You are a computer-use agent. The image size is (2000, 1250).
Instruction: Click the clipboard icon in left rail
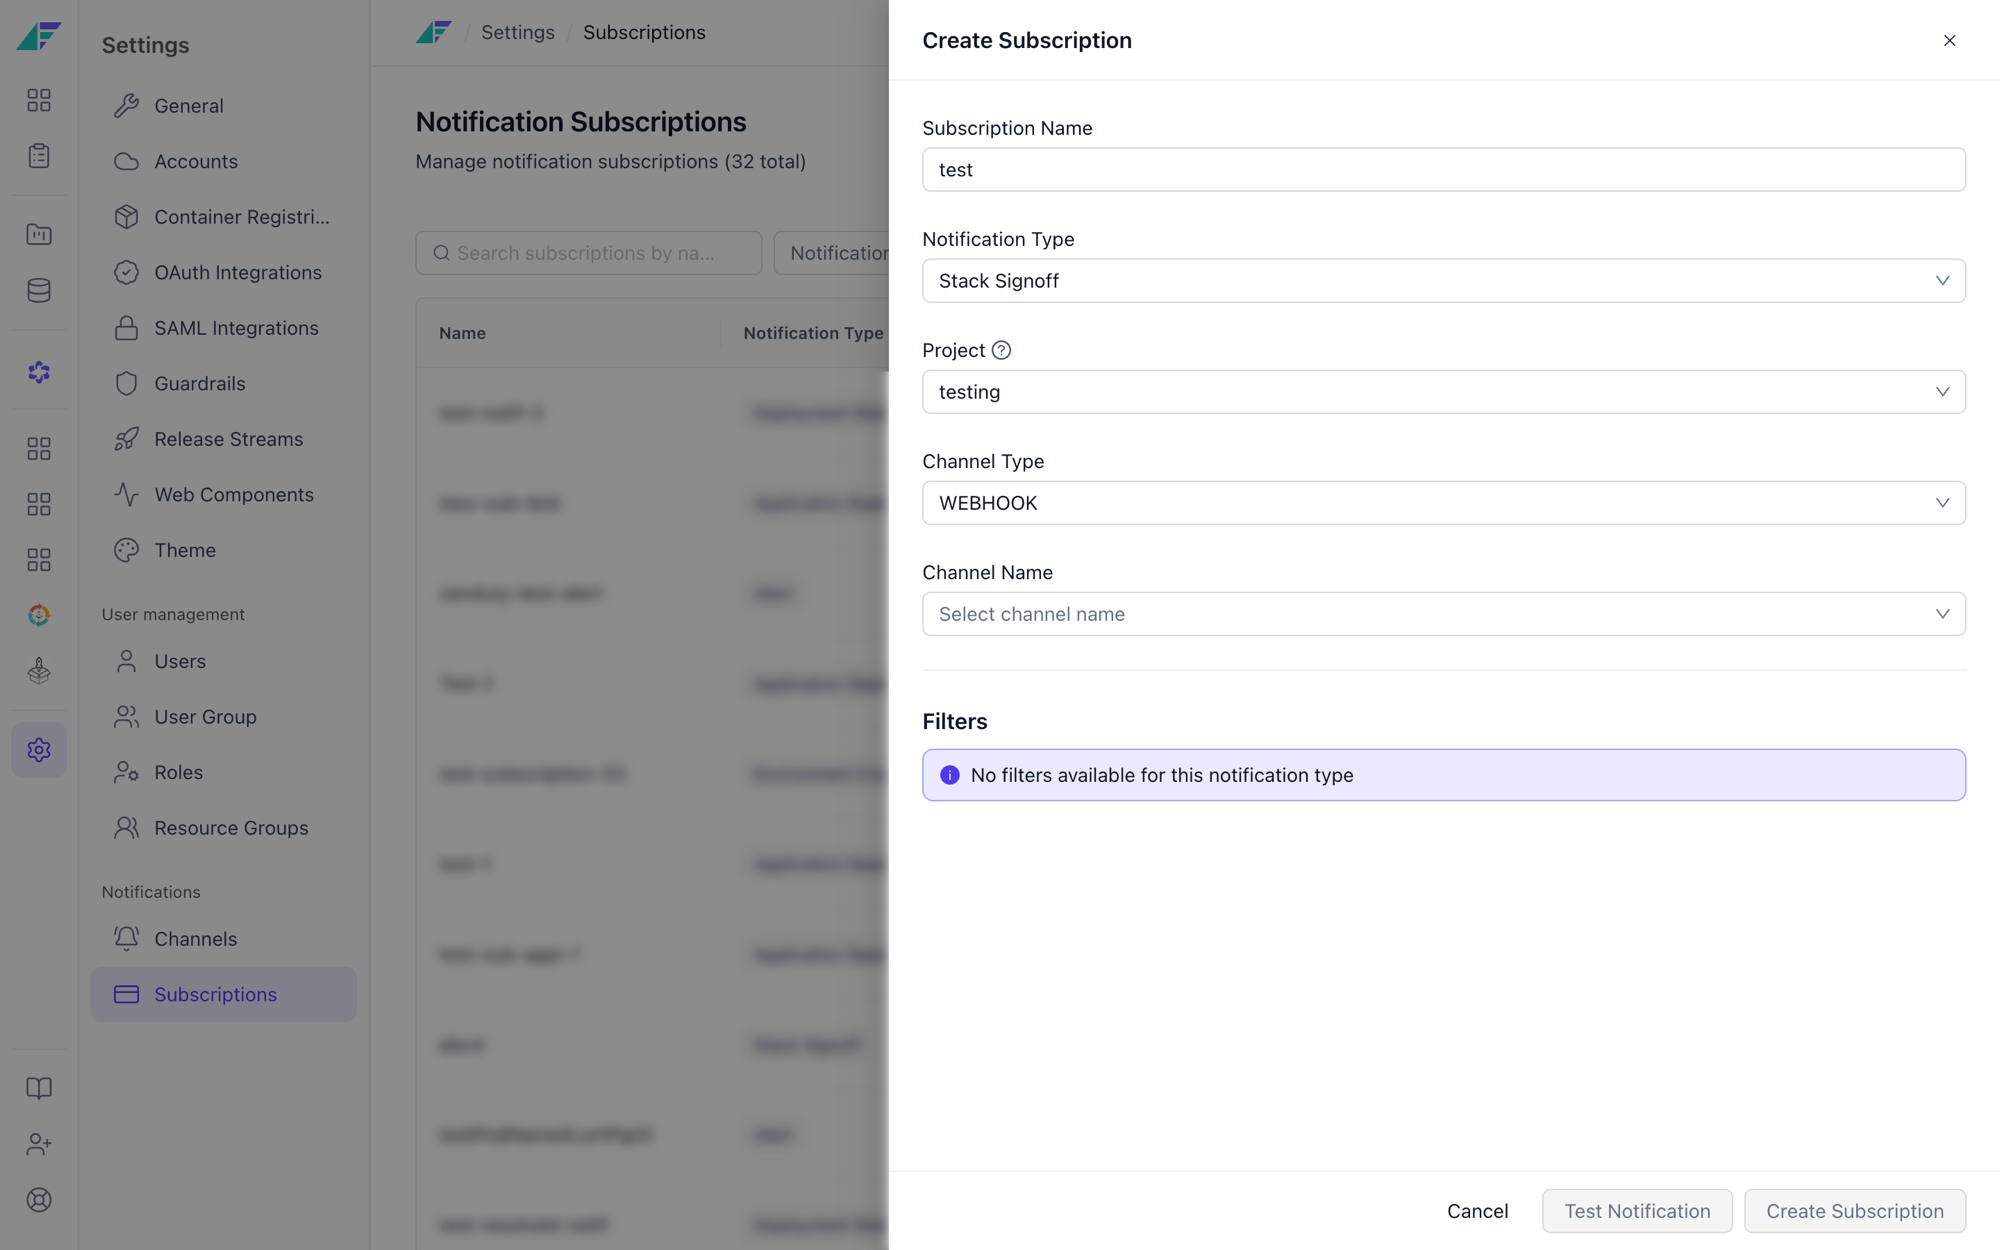click(x=39, y=156)
